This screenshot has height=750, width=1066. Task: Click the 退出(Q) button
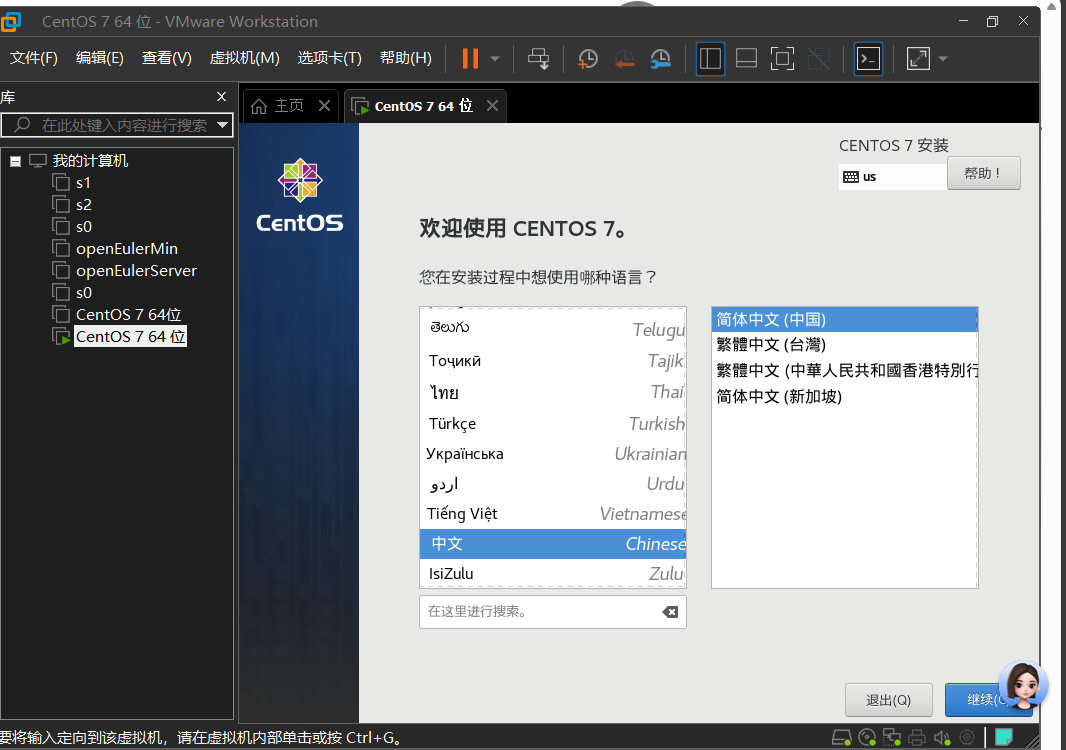click(x=888, y=700)
